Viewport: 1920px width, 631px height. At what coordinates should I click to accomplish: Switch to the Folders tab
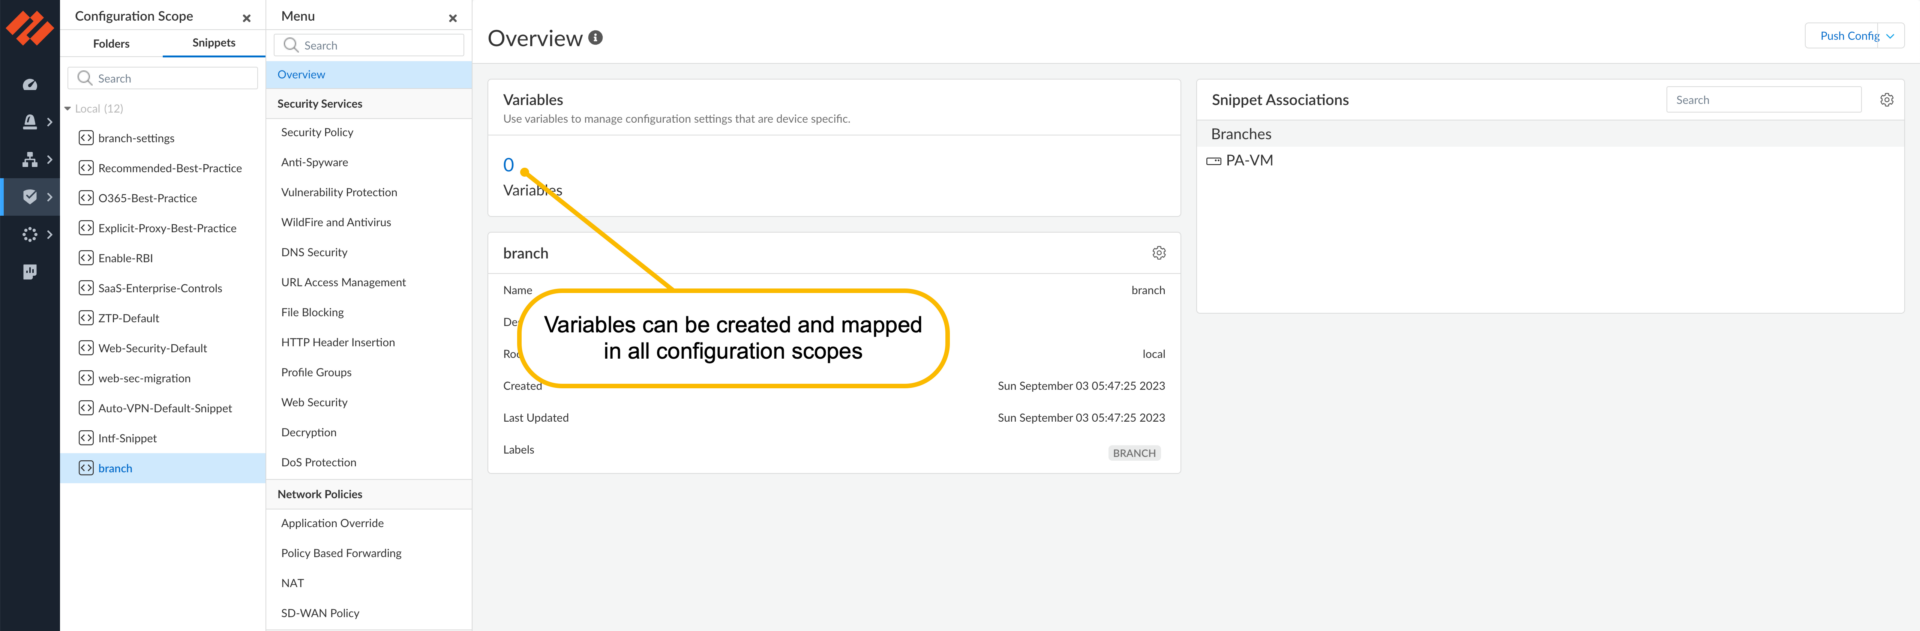click(x=111, y=44)
